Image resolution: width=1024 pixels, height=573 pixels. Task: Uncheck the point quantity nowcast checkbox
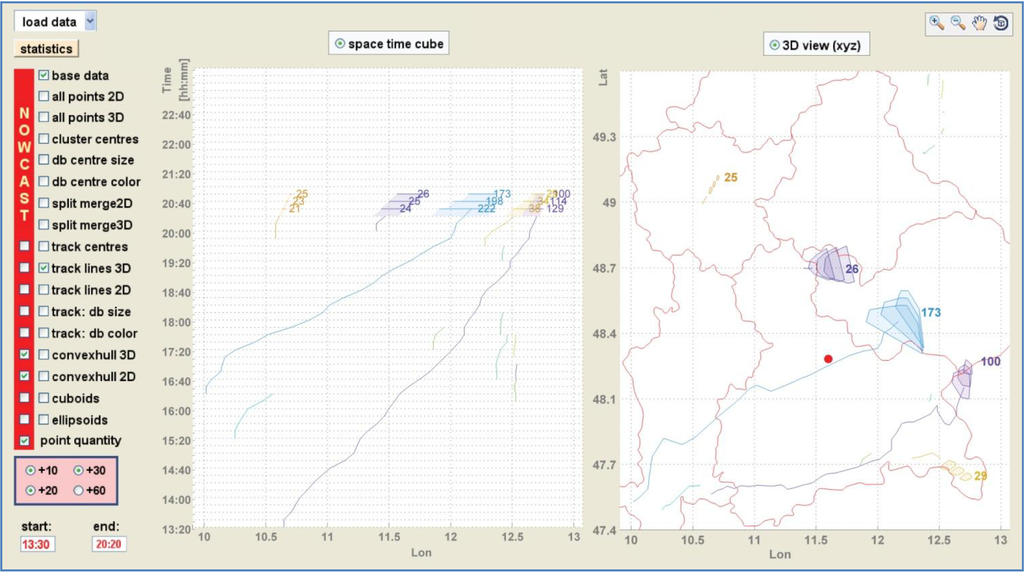[24, 441]
